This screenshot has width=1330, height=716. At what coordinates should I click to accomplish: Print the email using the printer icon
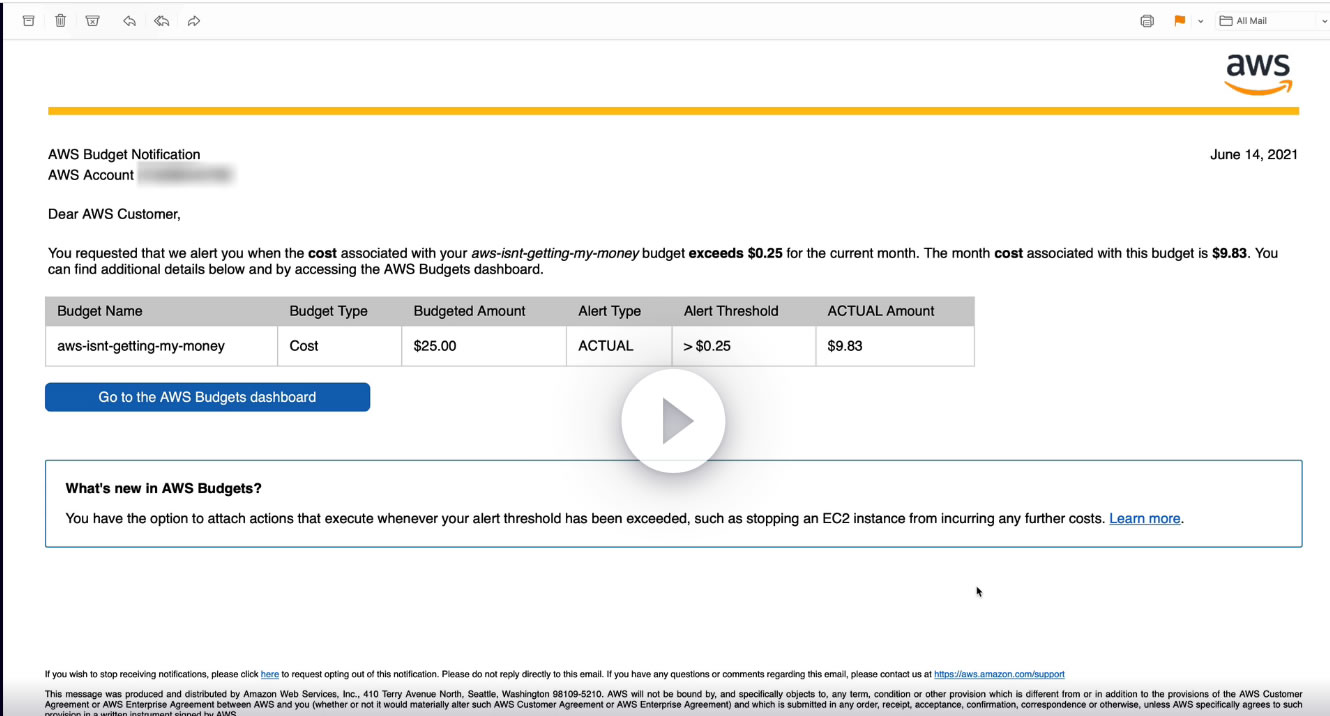tap(1147, 21)
